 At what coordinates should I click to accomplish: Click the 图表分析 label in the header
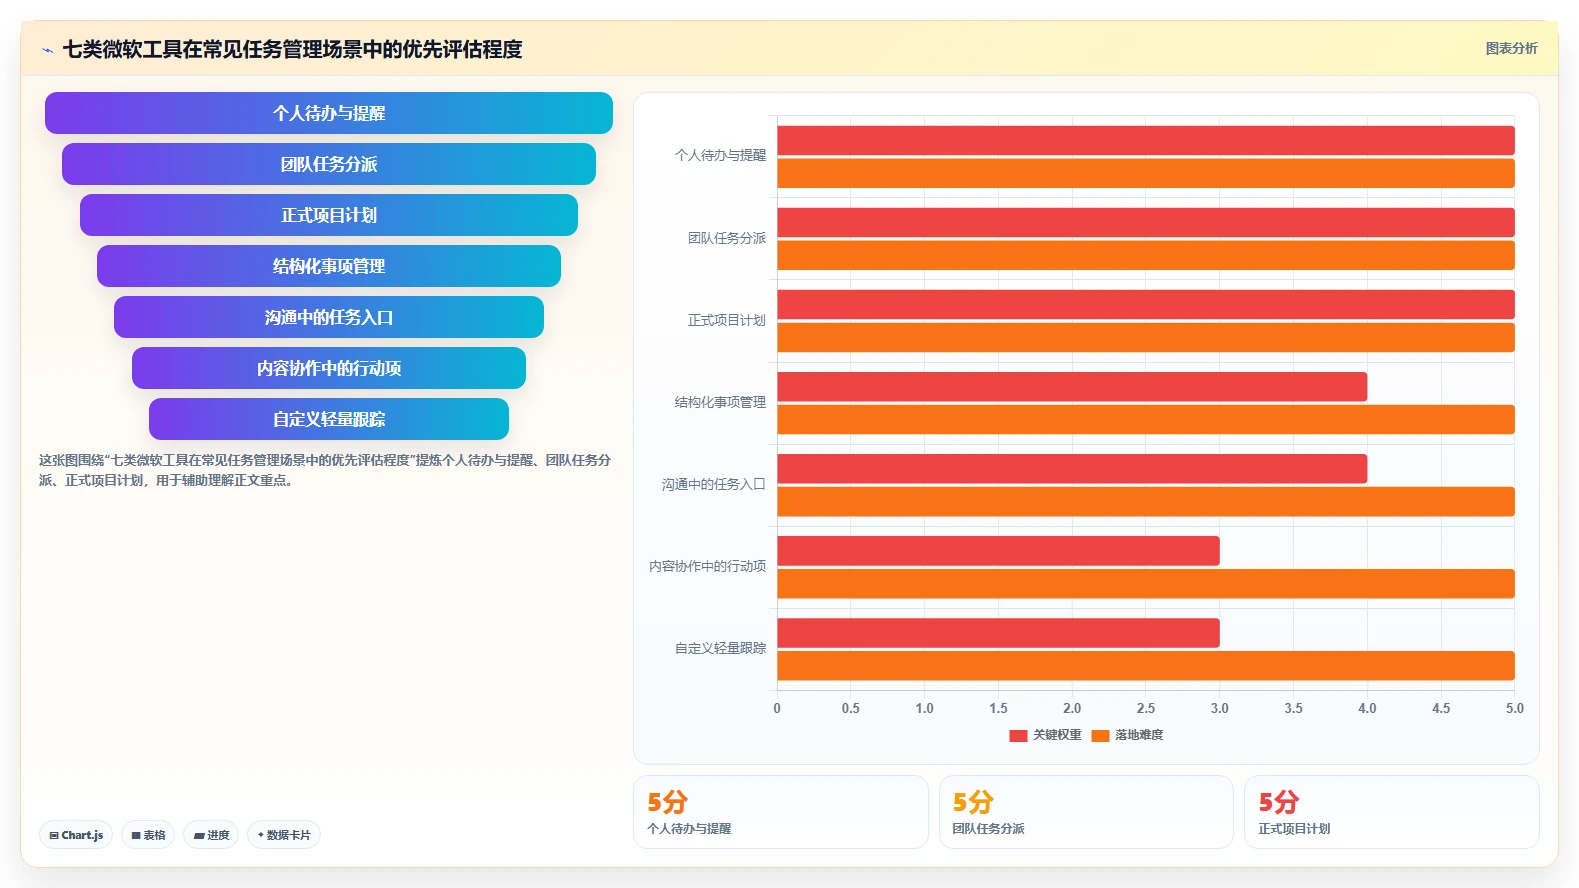[x=1511, y=48]
